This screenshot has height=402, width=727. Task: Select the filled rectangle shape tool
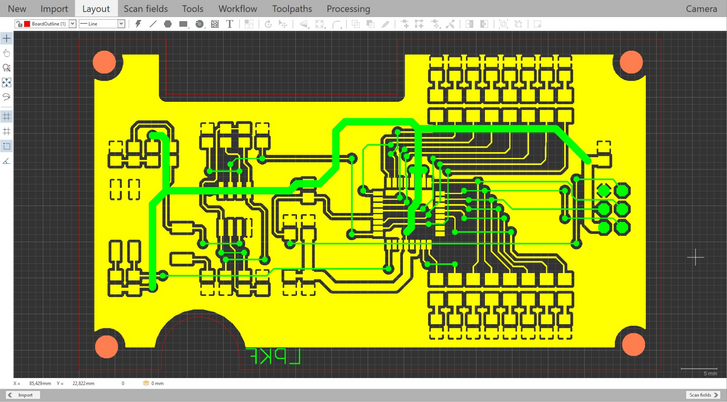point(184,23)
